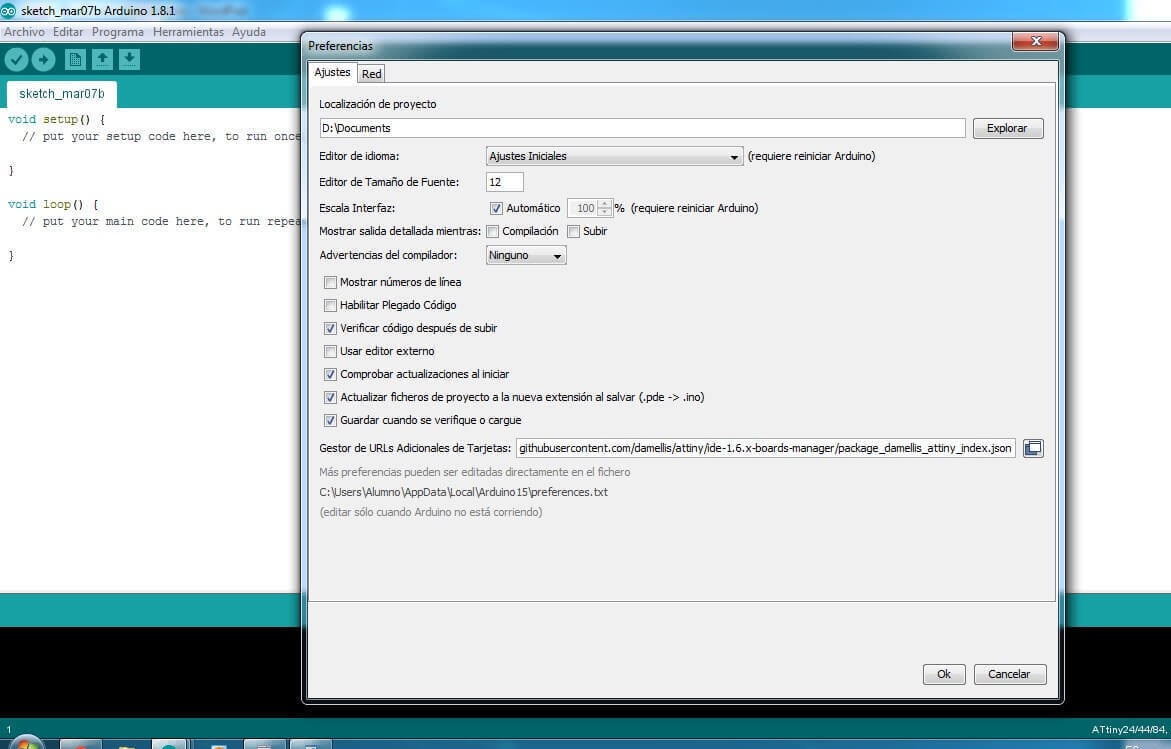
Task: Open the Archivo menu
Action: coord(24,32)
